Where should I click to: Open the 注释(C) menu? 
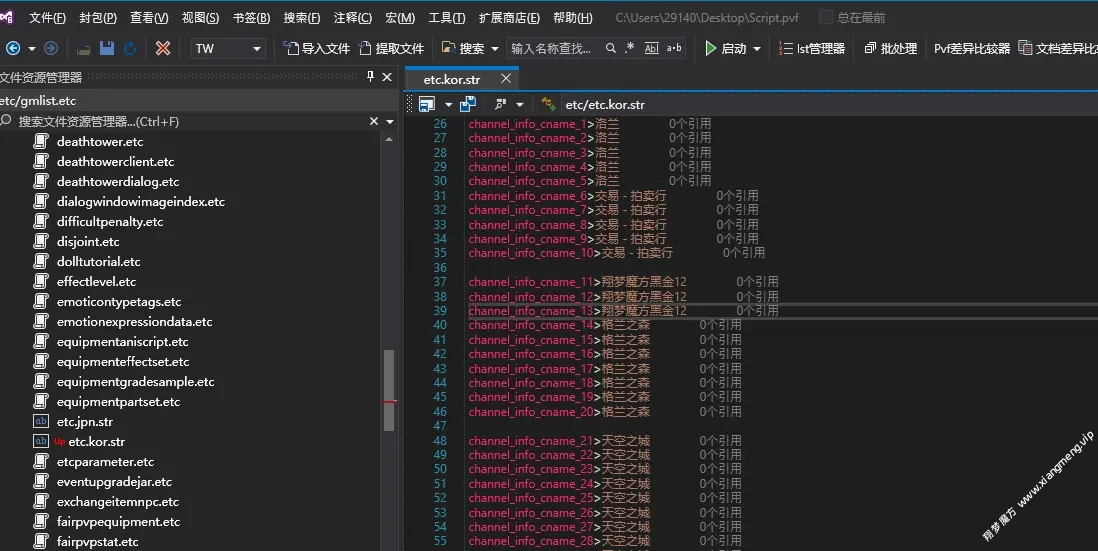[x=353, y=18]
